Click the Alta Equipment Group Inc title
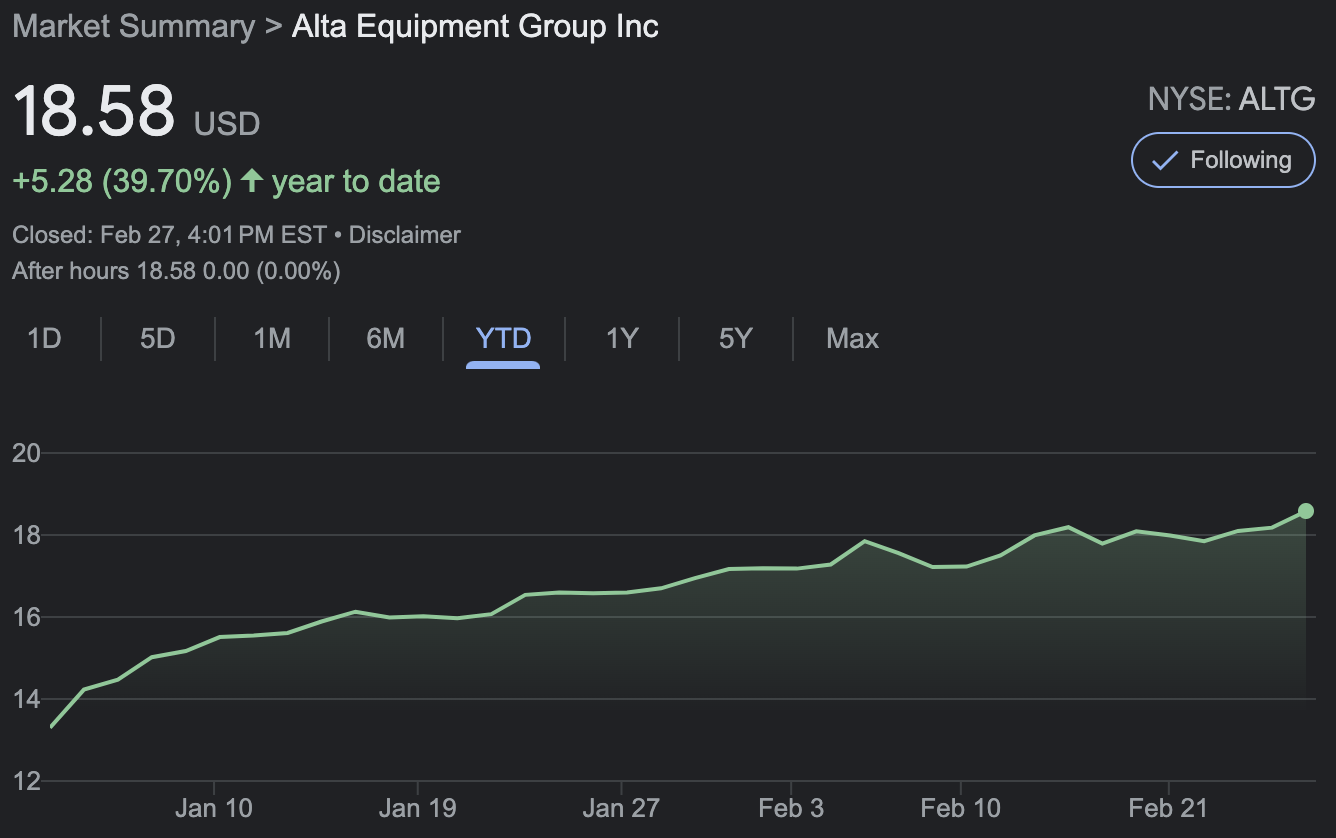 pos(475,26)
